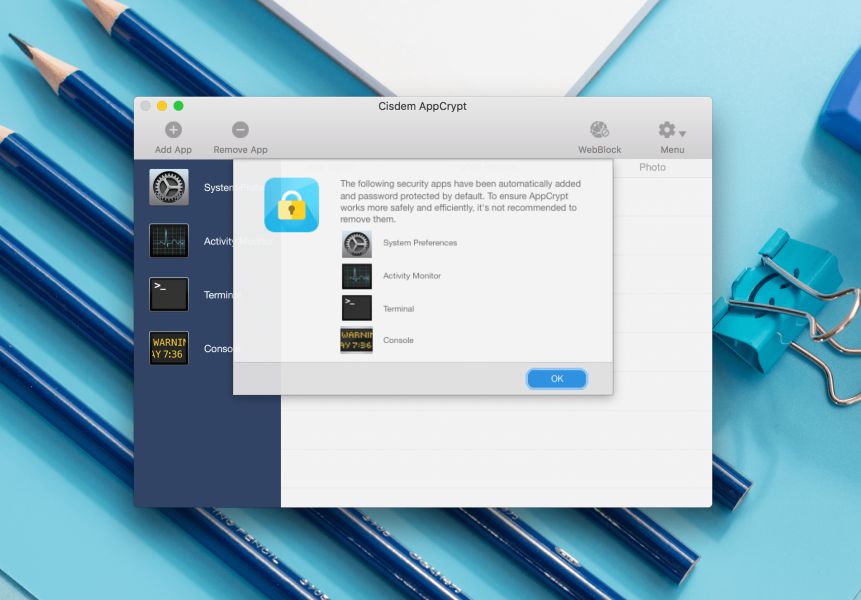This screenshot has width=861, height=600.
Task: Click the 'Console' label in dialog
Action: (398, 340)
